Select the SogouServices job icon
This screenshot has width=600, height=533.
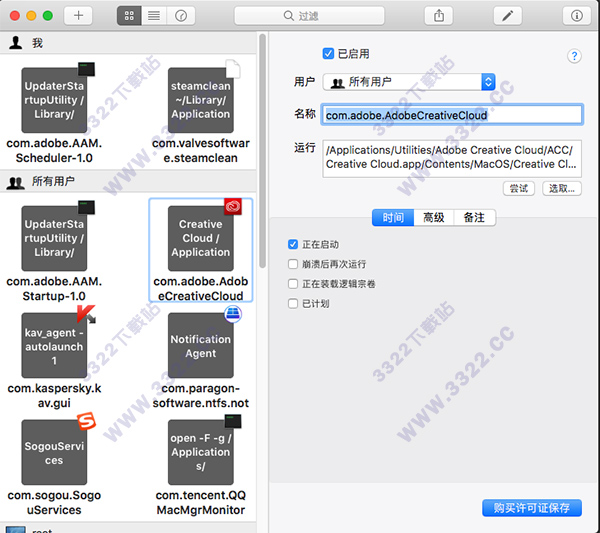coord(54,452)
